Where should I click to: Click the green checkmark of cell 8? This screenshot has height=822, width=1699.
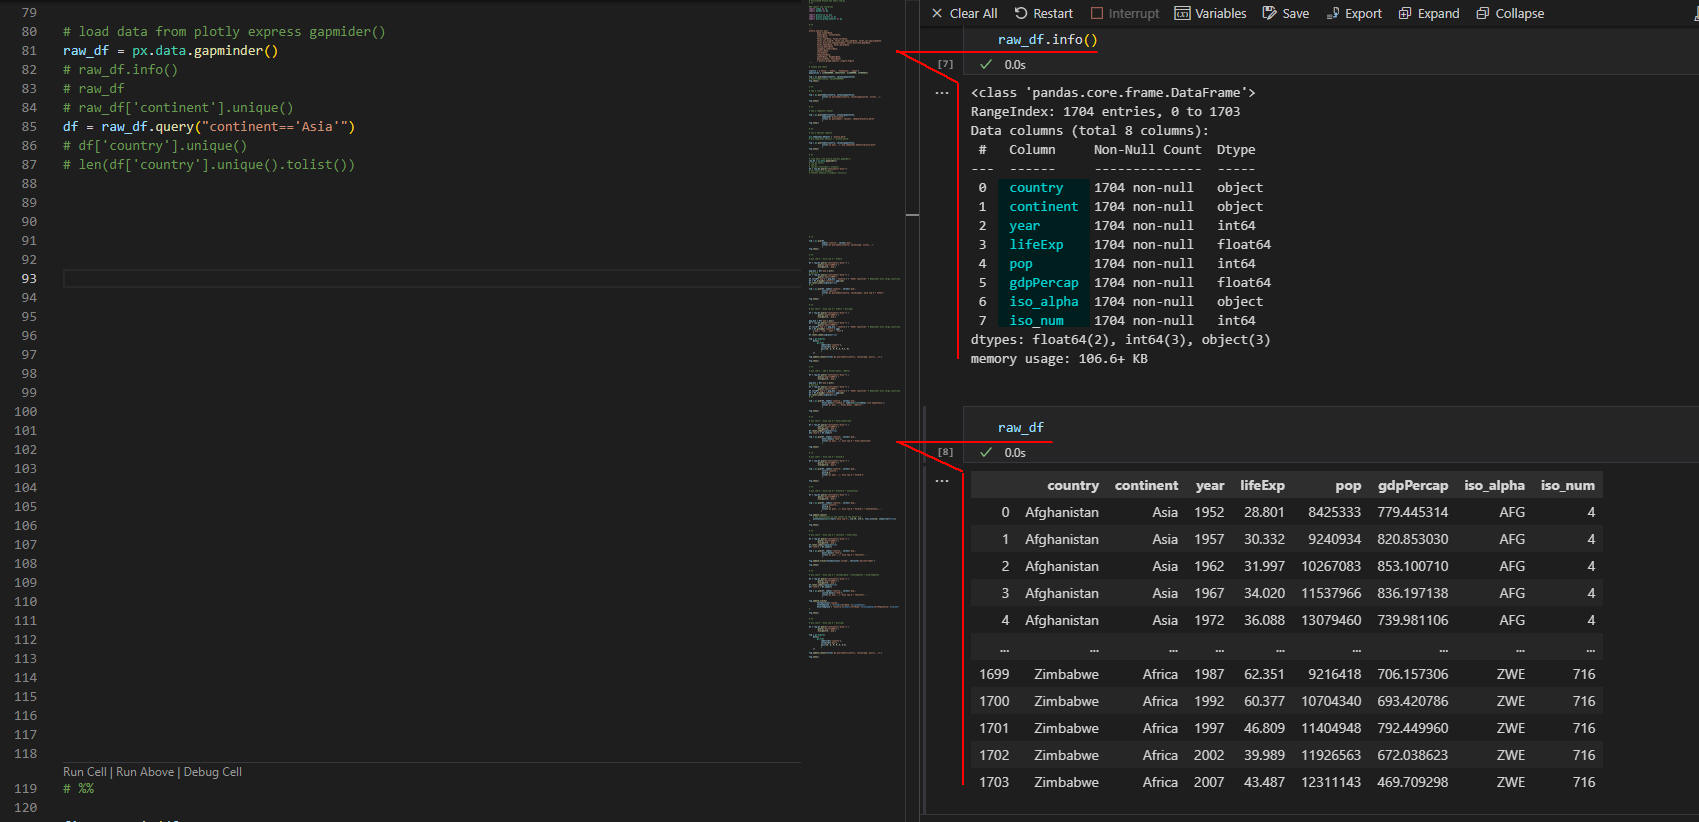point(986,452)
